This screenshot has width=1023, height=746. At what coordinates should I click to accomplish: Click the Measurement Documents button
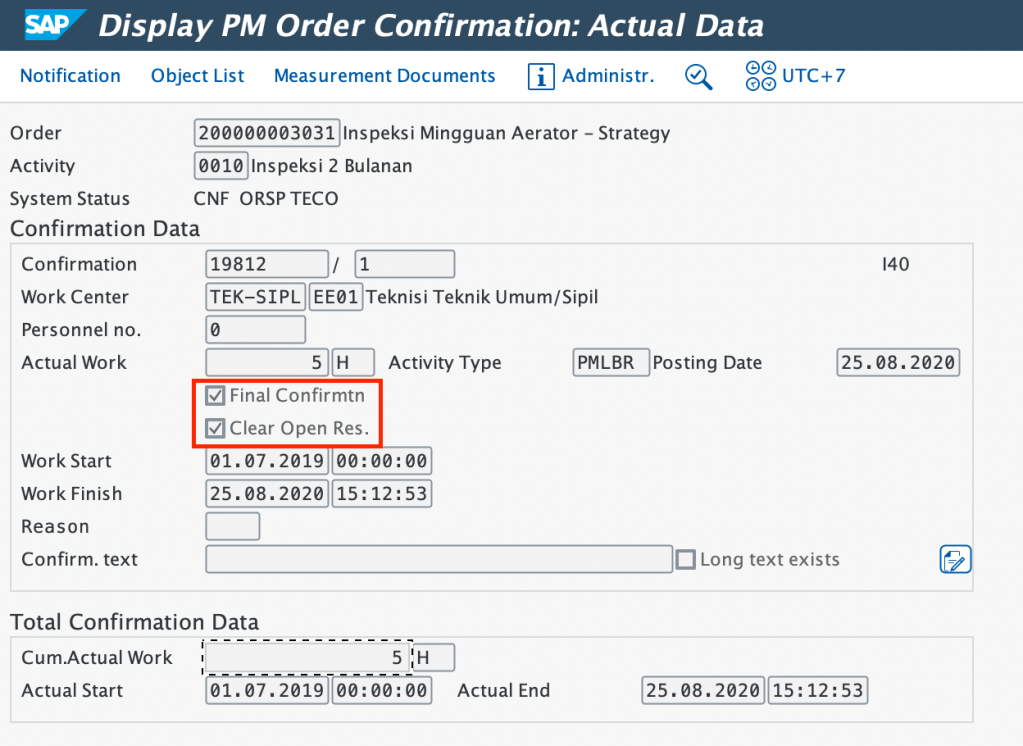[x=384, y=76]
